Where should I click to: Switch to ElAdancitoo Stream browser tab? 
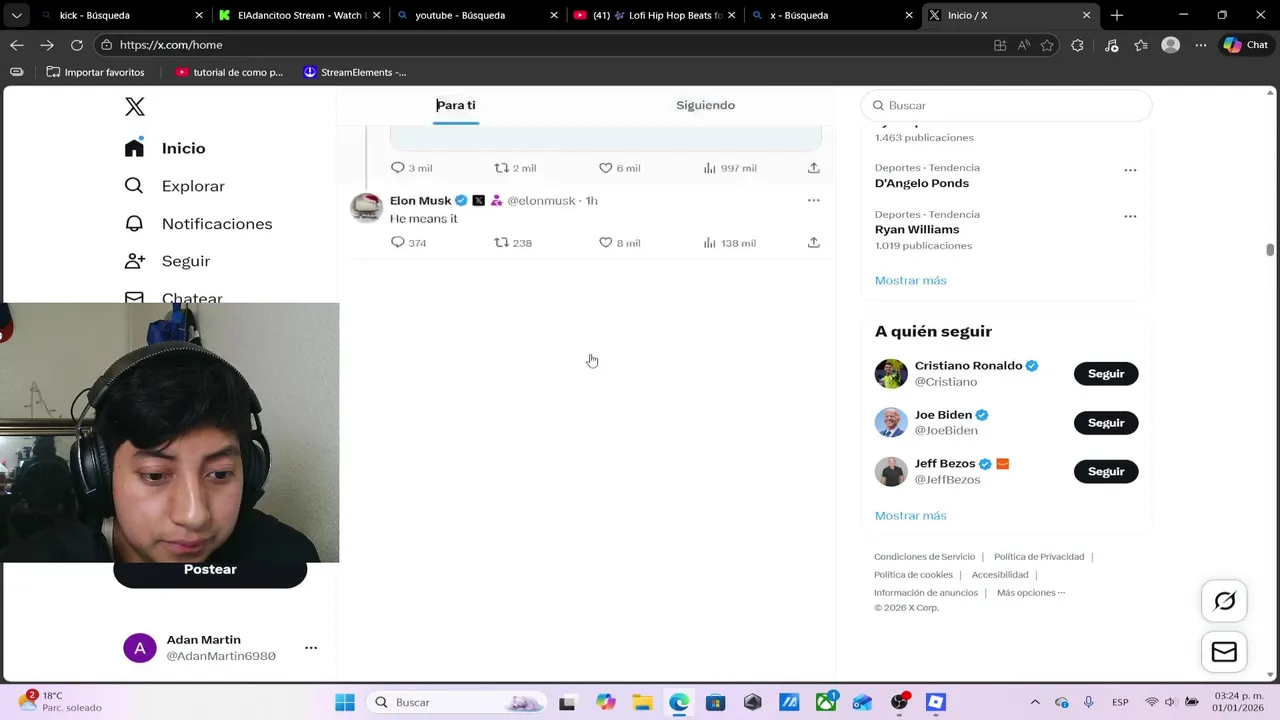point(298,15)
